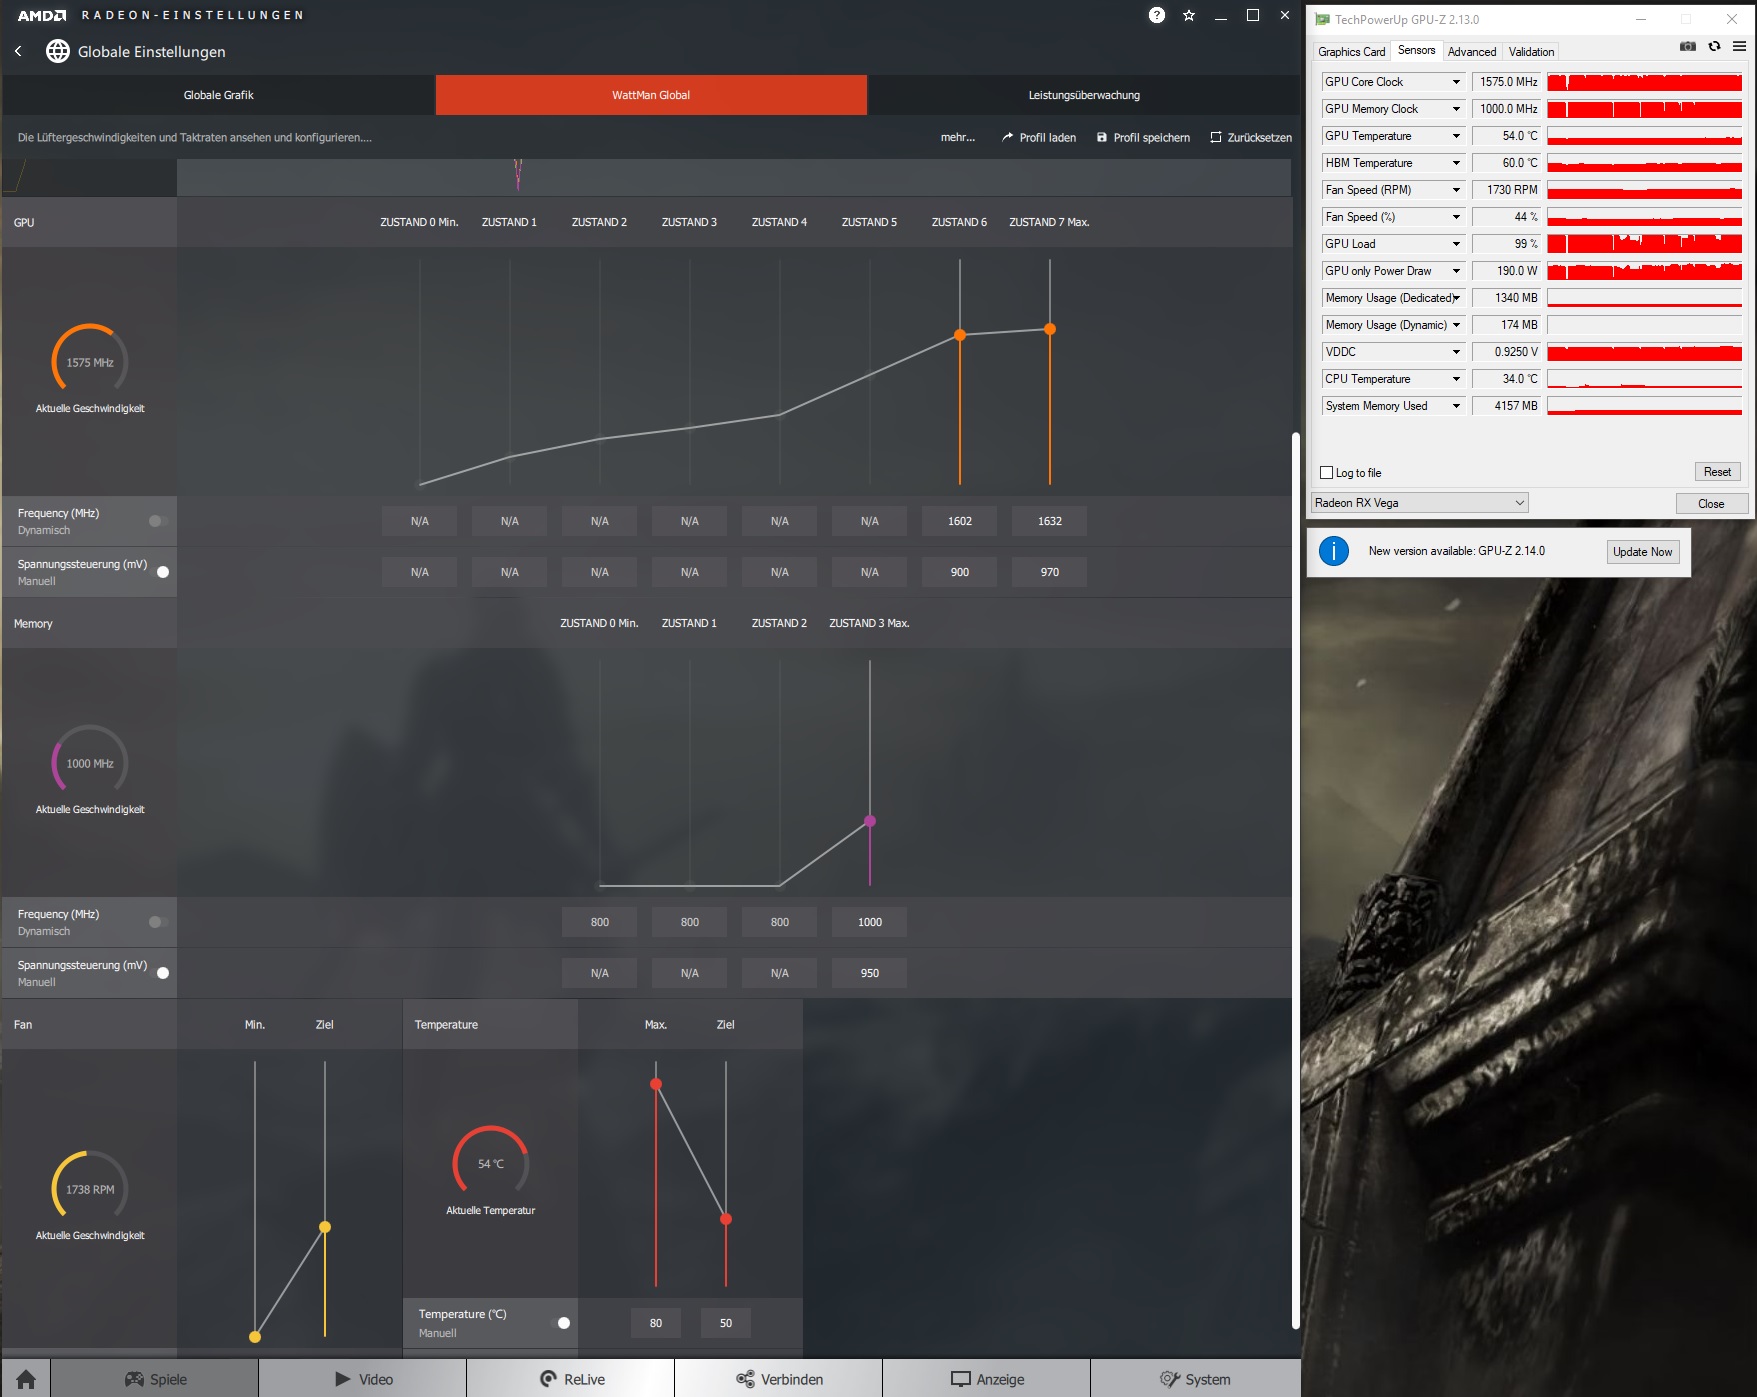Take a GPU-Z screenshot with camera icon
Viewport: 1757px width, 1397px height.
pyautogui.click(x=1688, y=47)
